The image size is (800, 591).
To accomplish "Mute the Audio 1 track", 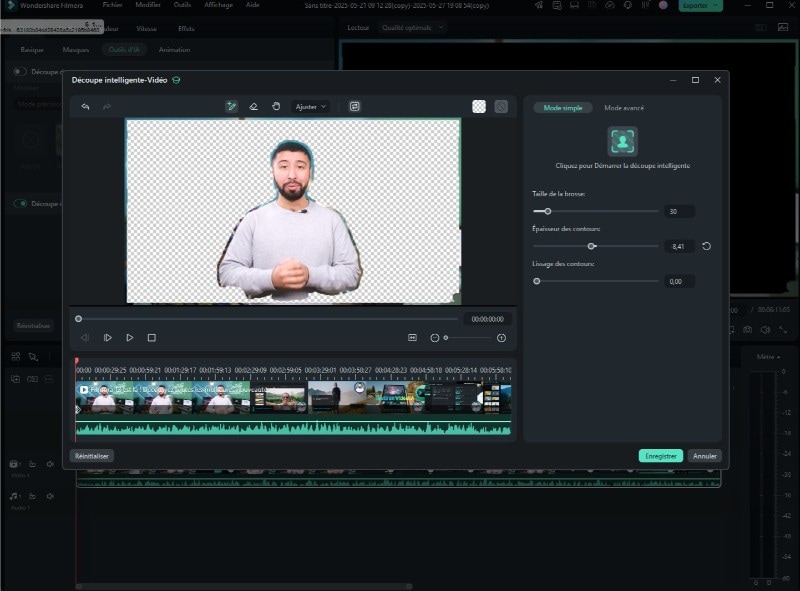I will tap(50, 496).
